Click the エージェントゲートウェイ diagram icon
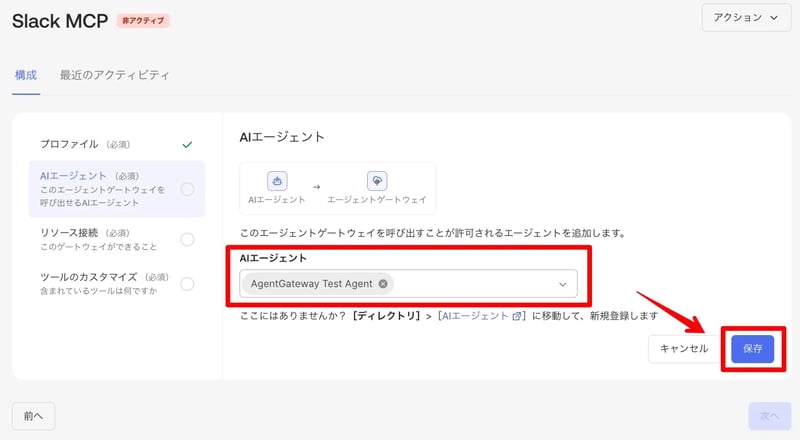The image size is (800, 440). 377,181
